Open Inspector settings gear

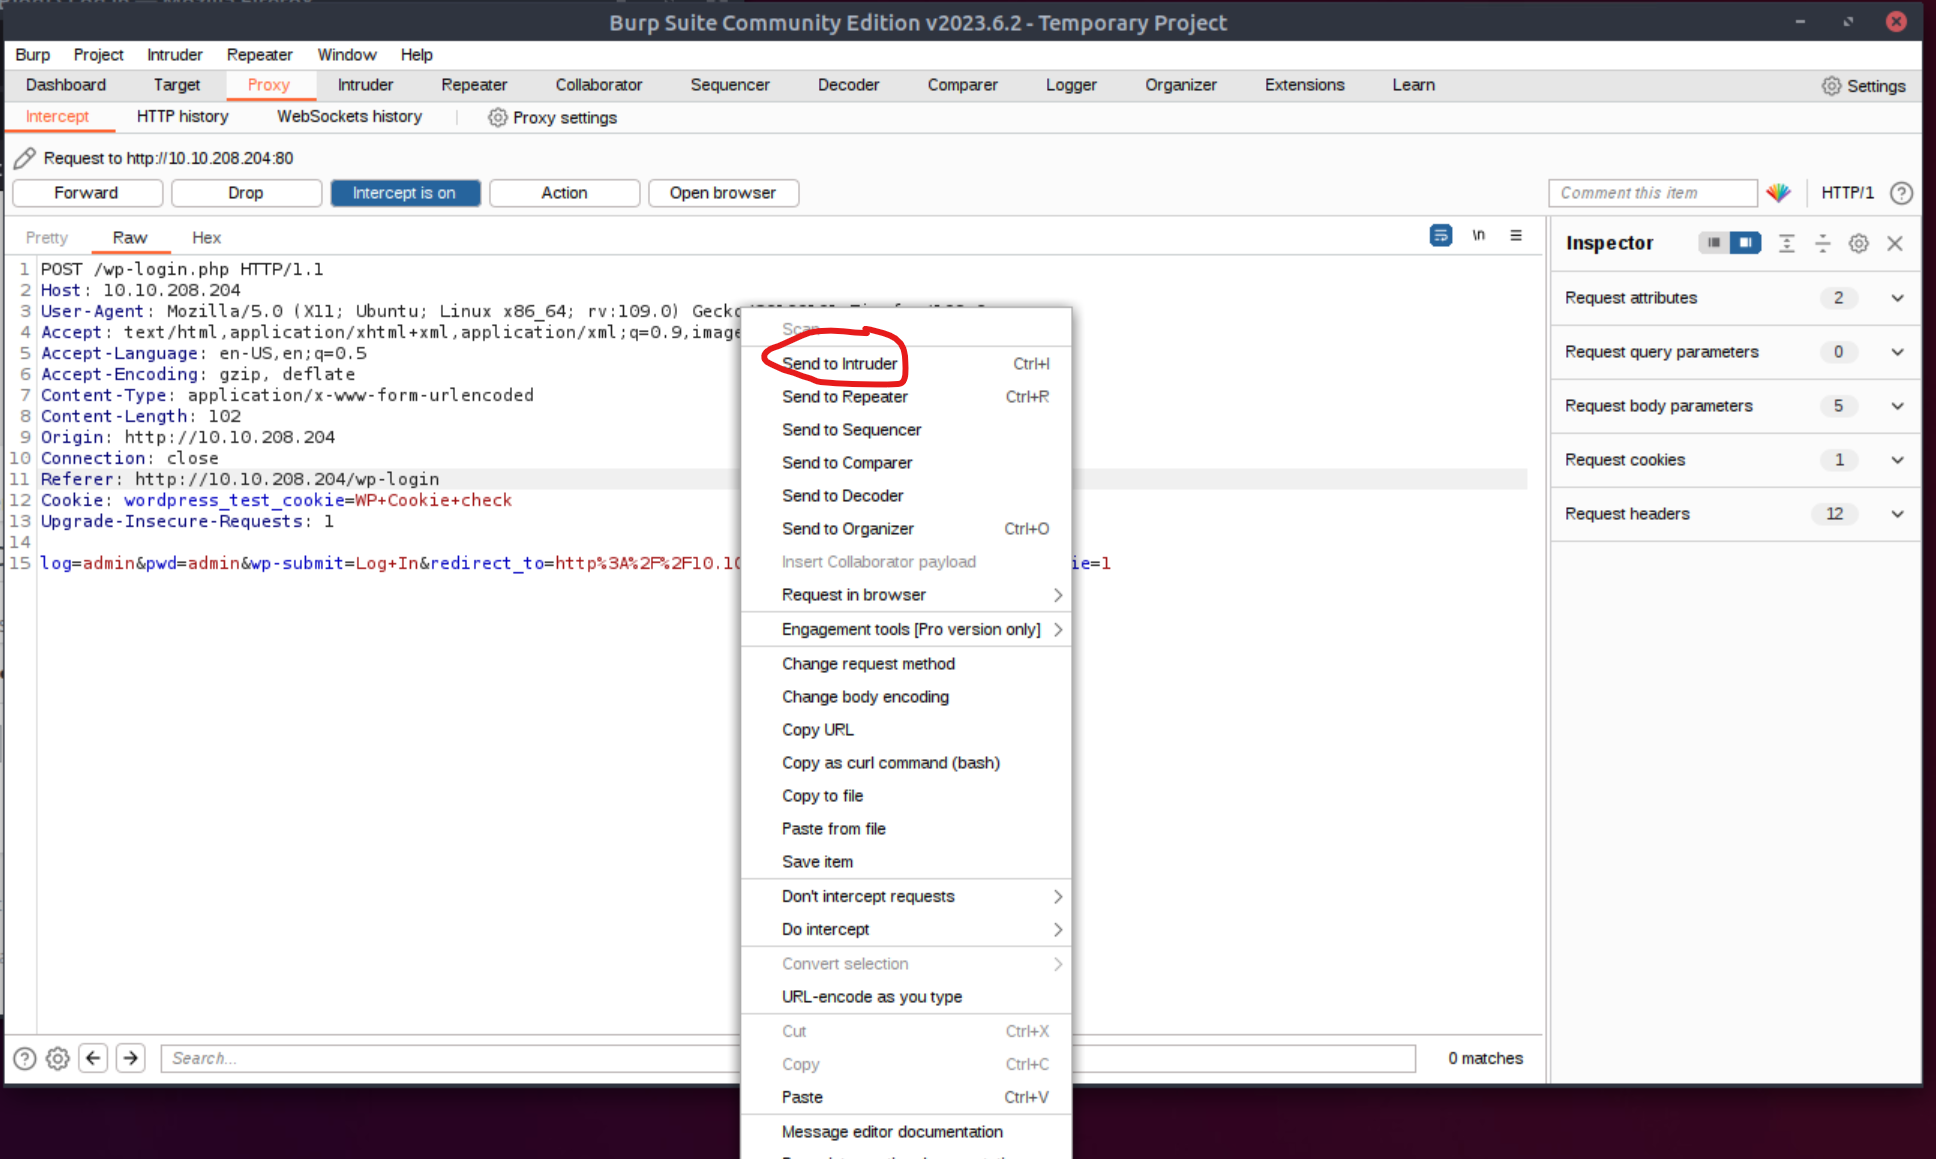(x=1859, y=243)
